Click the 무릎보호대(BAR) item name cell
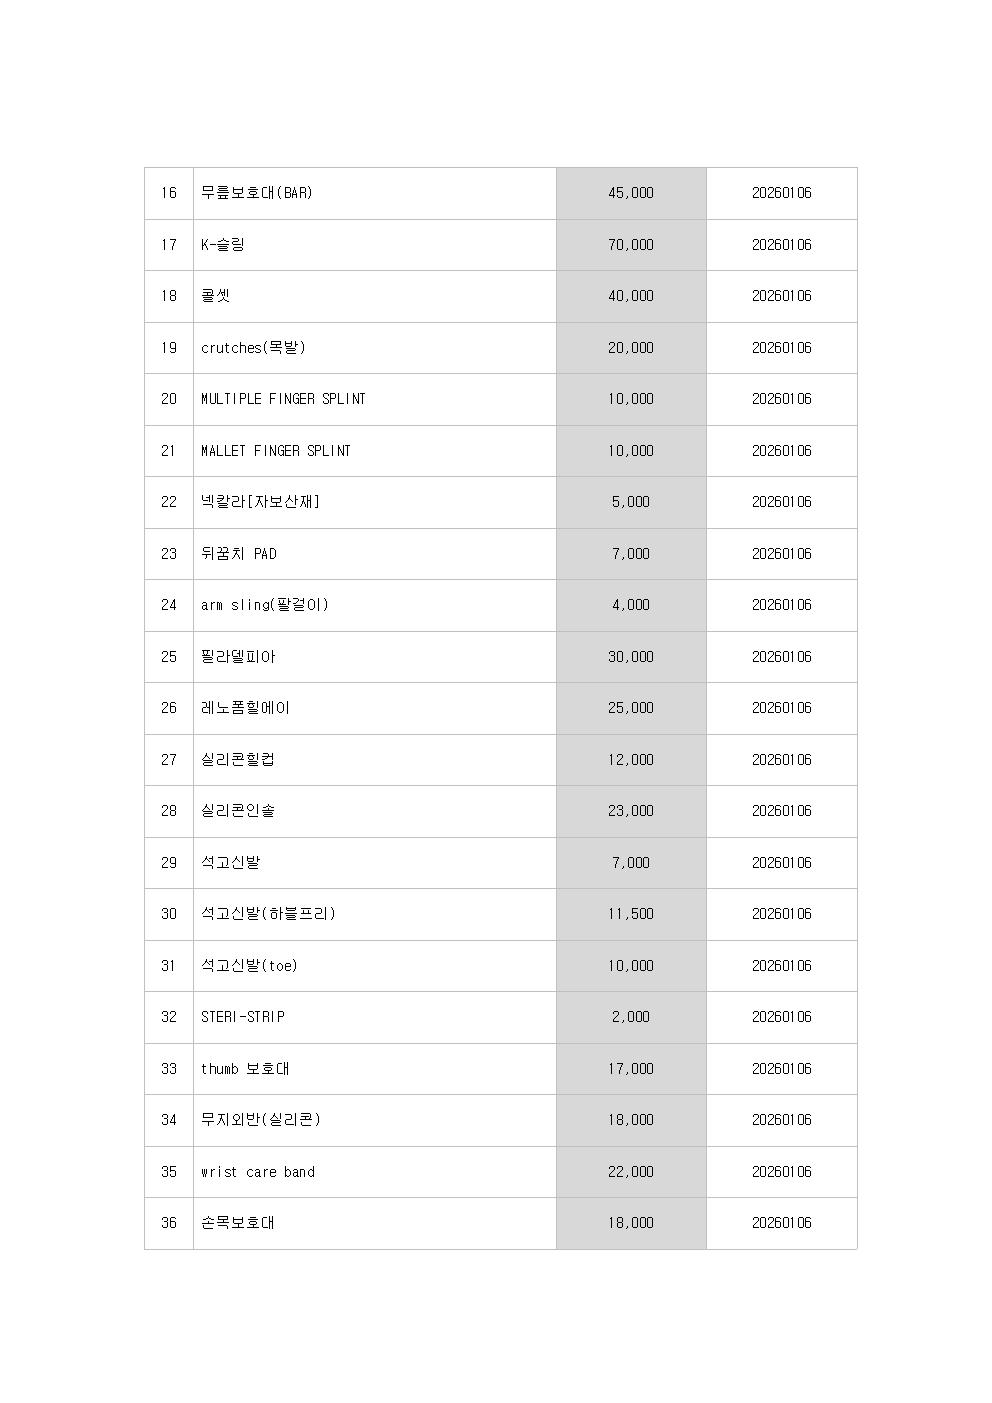 pyautogui.click(x=257, y=193)
